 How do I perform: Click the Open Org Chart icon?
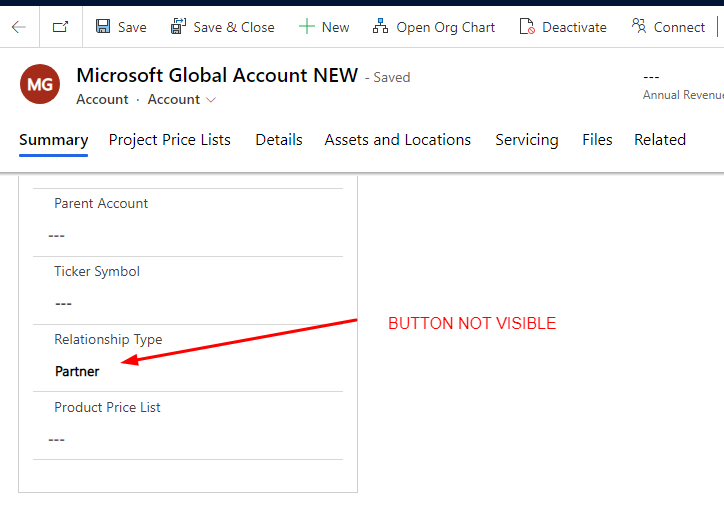[x=380, y=26]
